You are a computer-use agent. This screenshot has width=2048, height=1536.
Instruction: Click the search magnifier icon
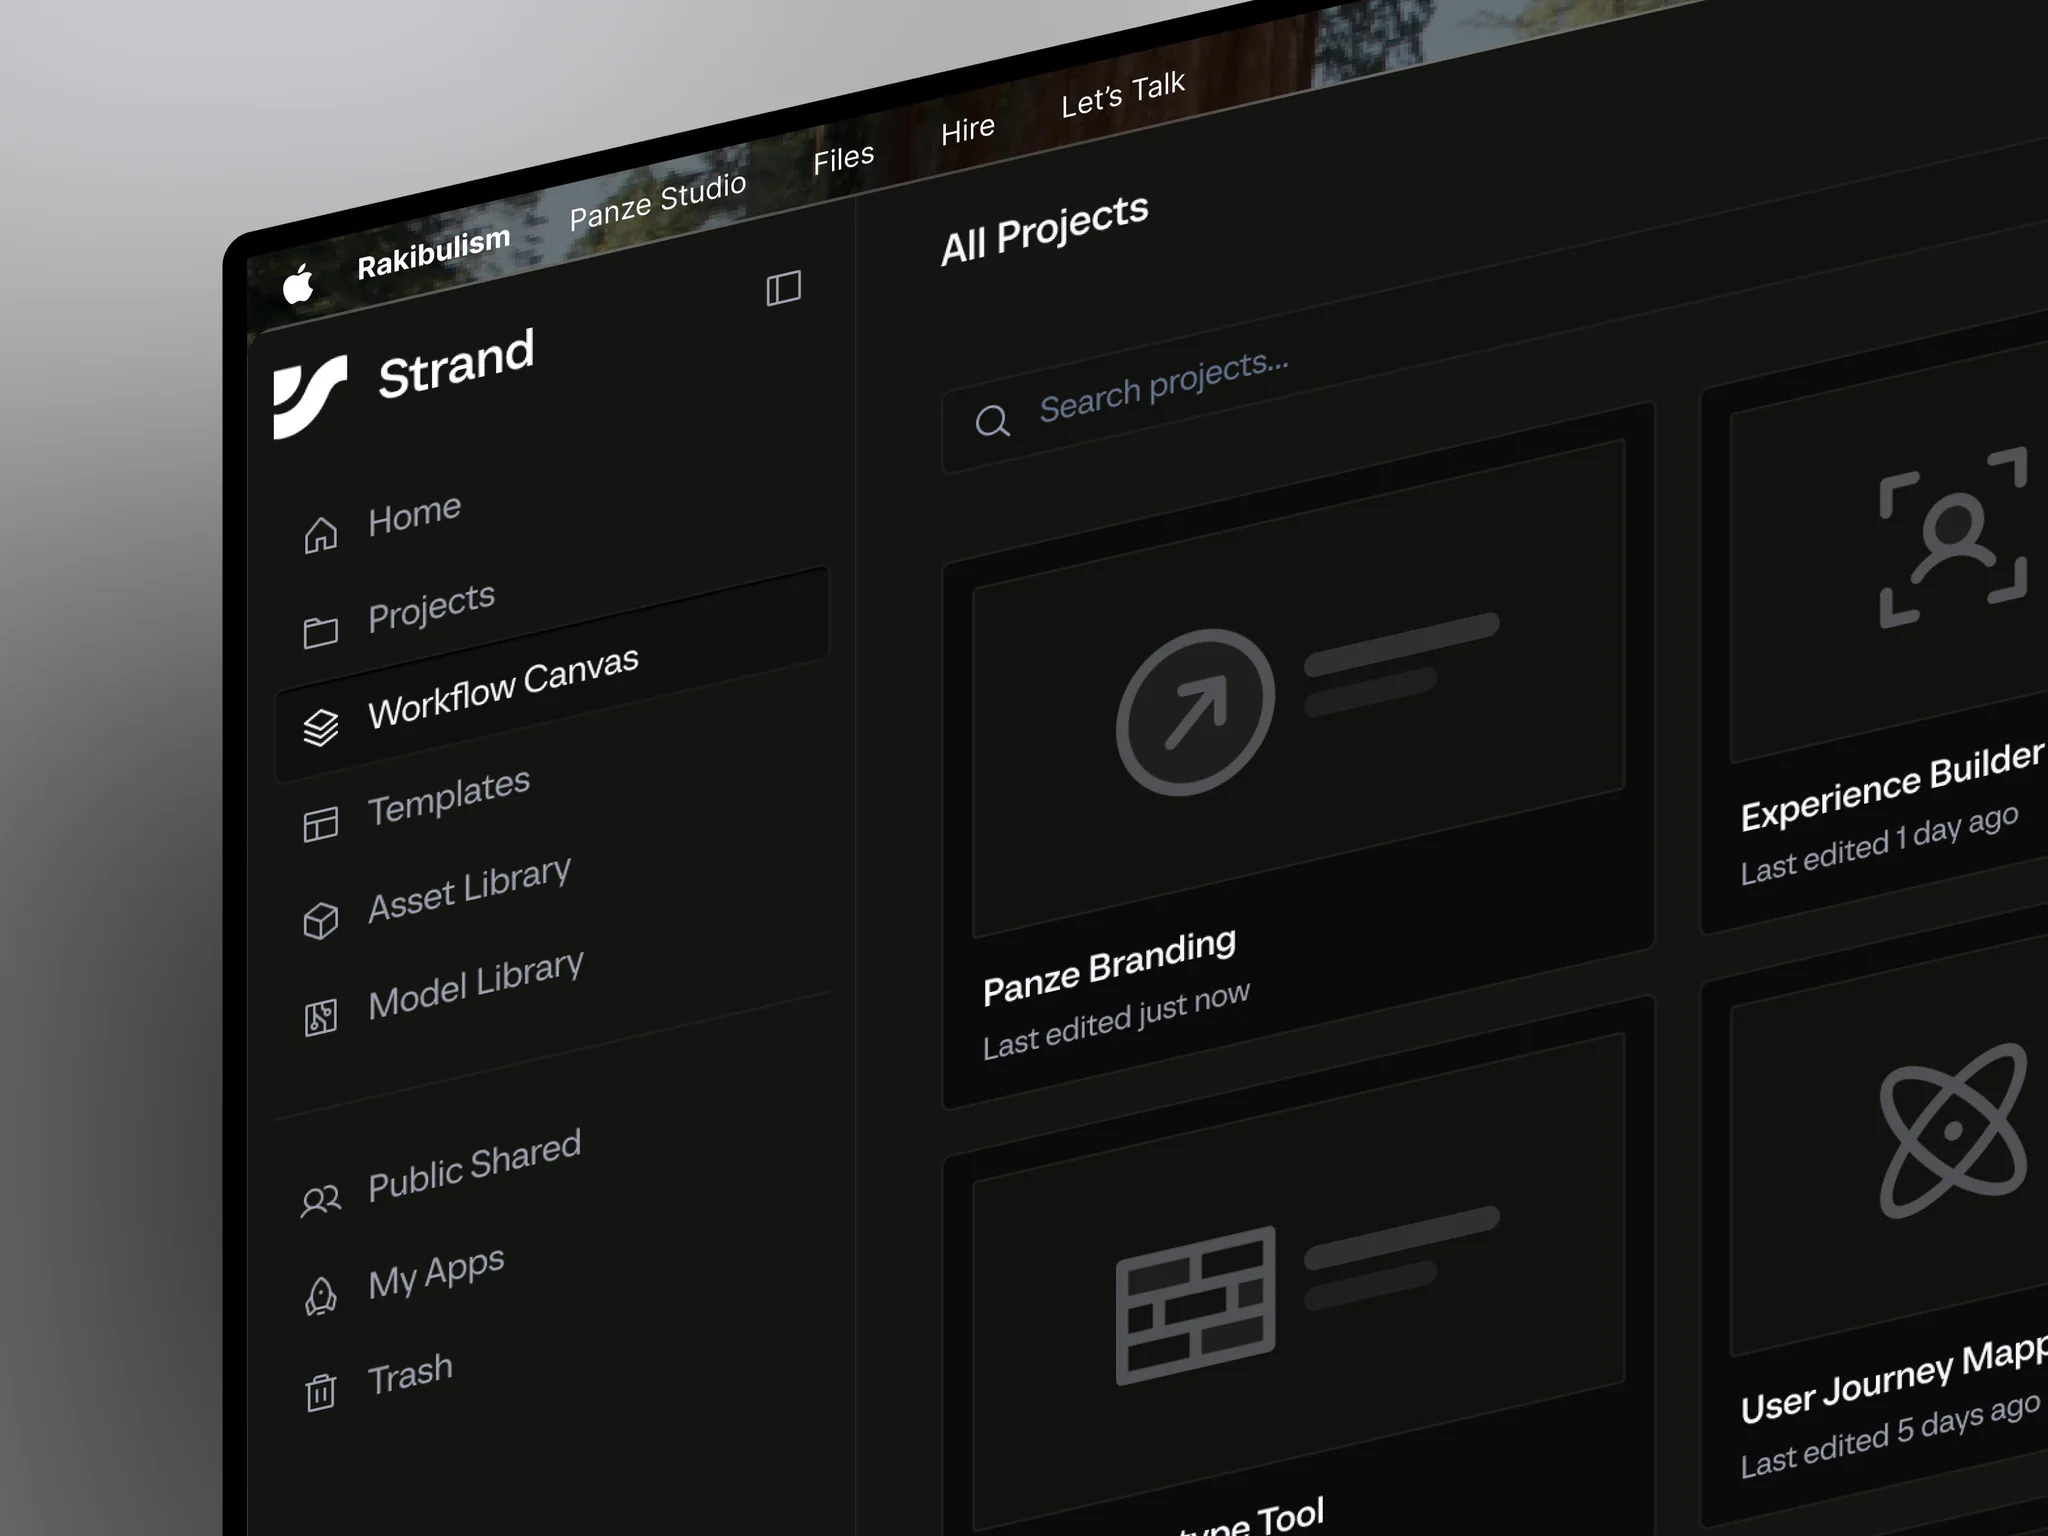pos(992,421)
